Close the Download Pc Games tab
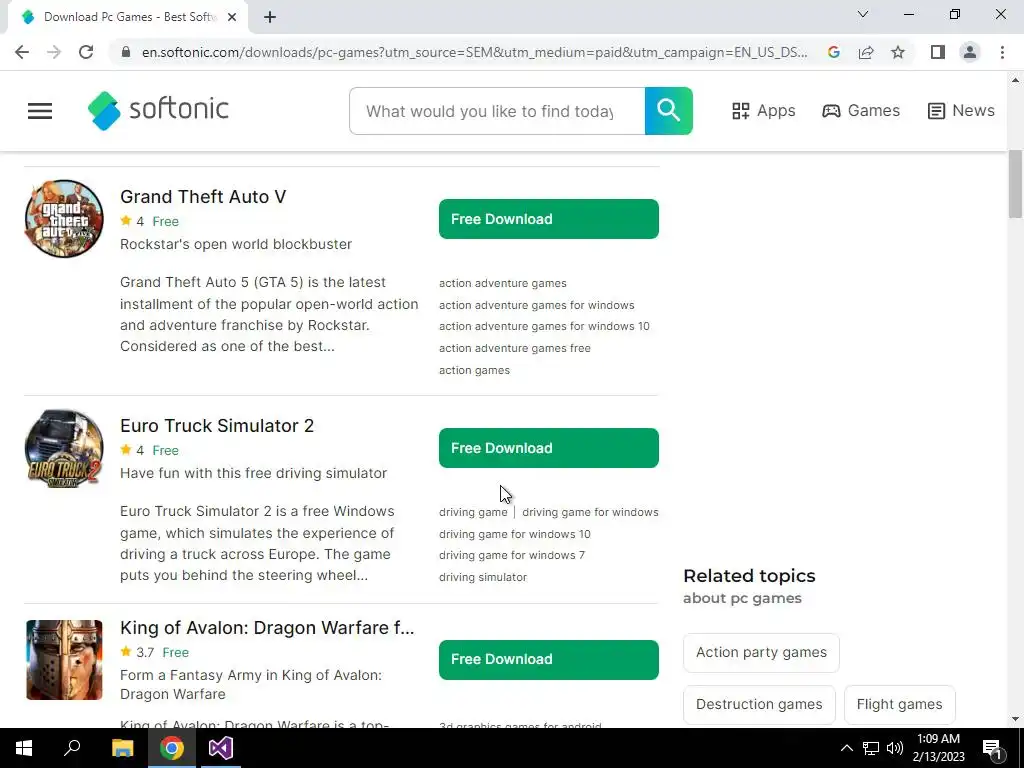Screen dimensions: 1024x768 point(232,17)
